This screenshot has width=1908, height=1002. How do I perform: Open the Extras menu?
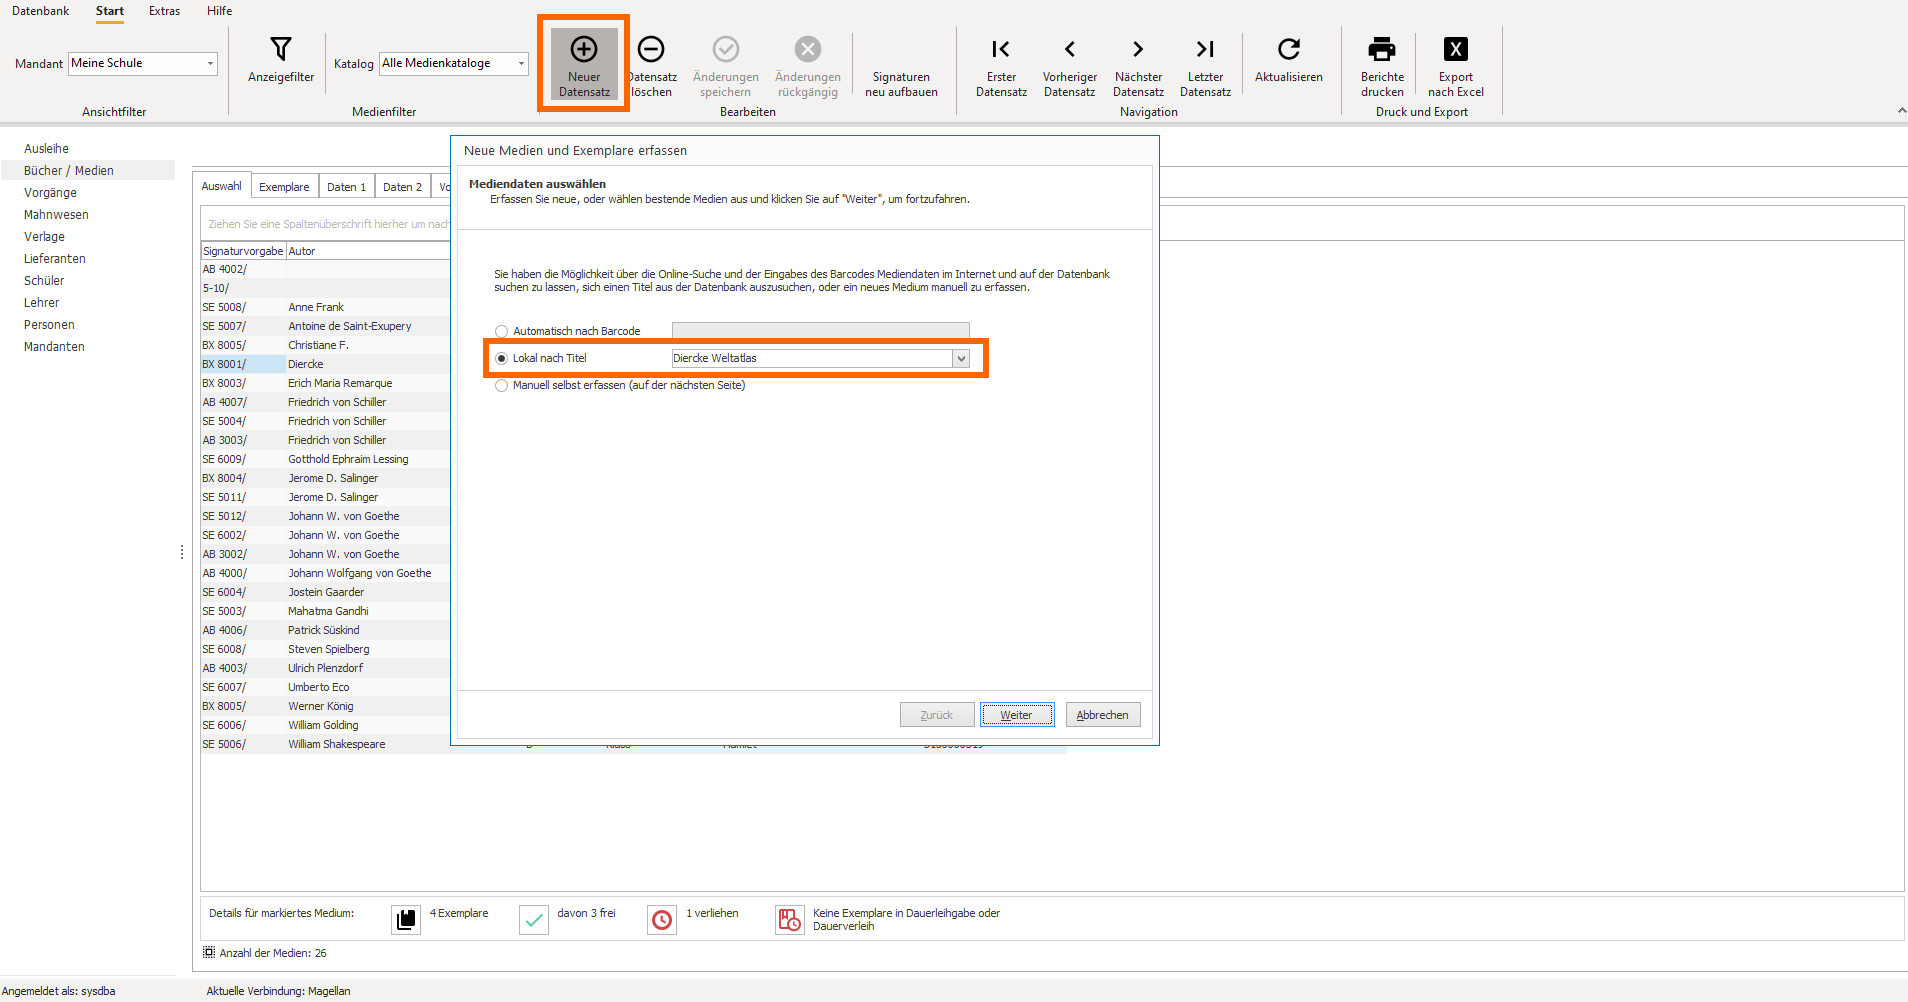click(x=165, y=11)
